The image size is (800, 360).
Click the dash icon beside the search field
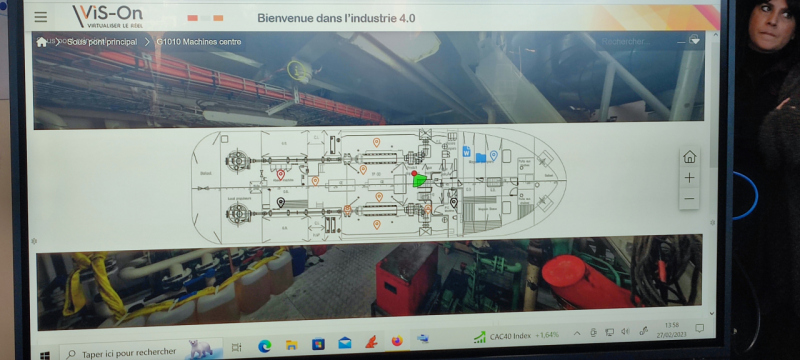click(x=681, y=43)
